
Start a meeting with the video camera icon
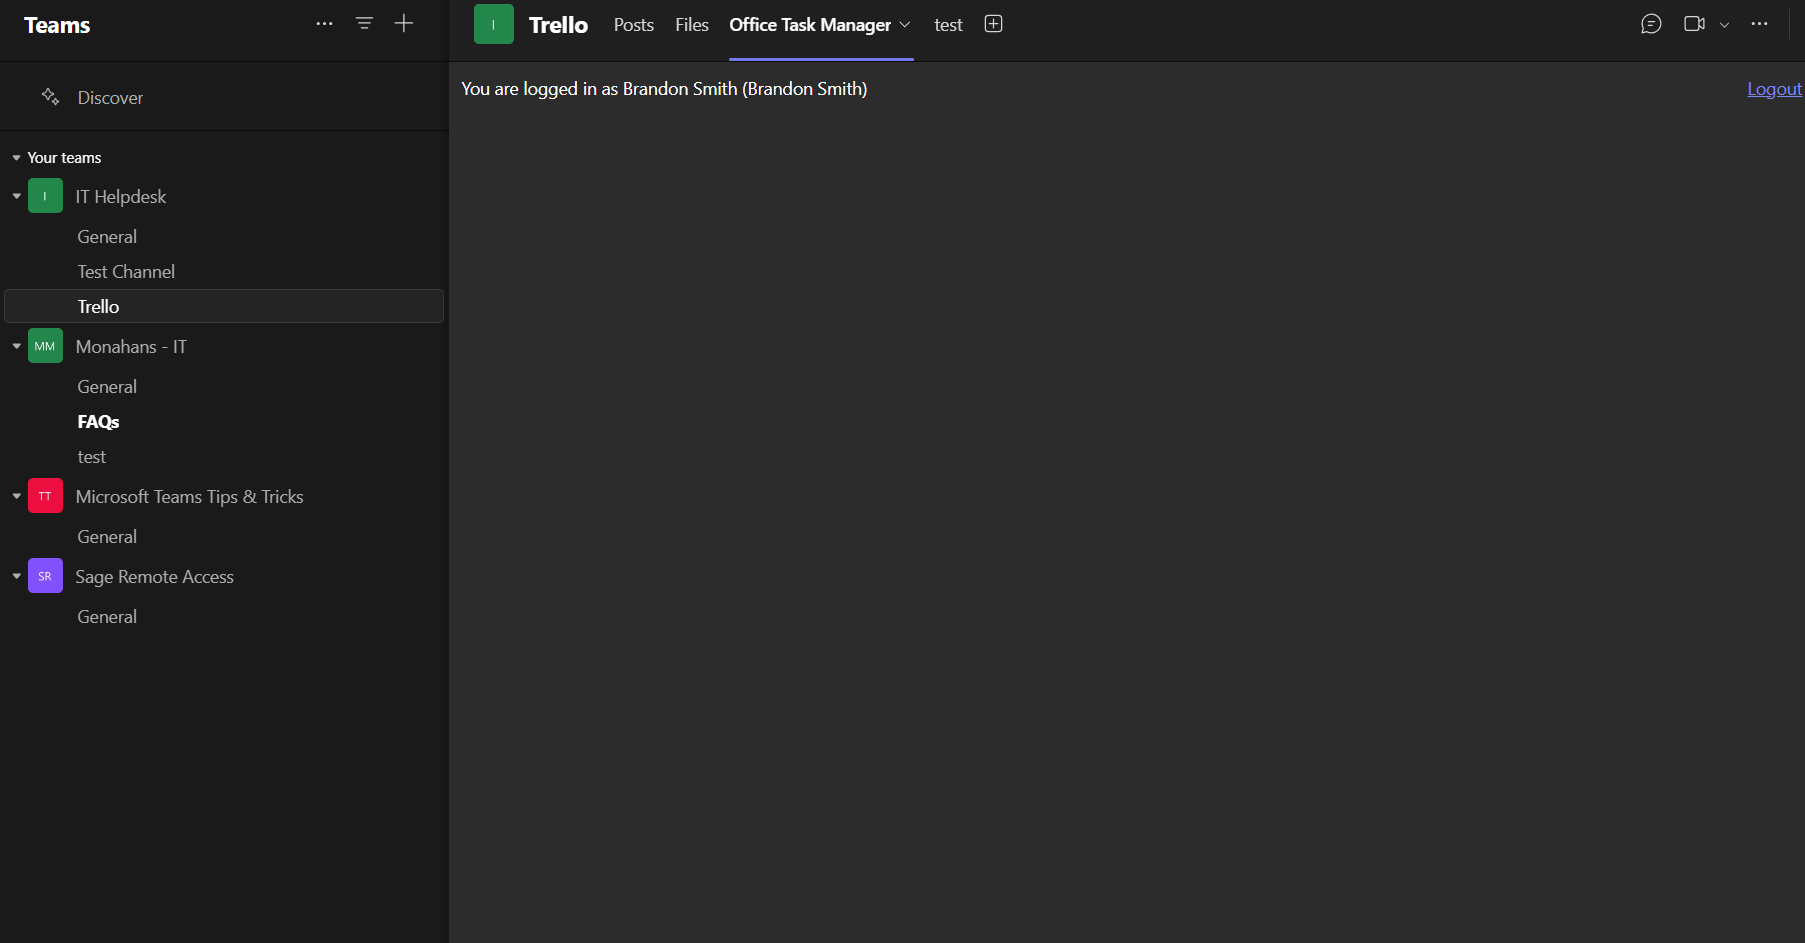tap(1694, 24)
